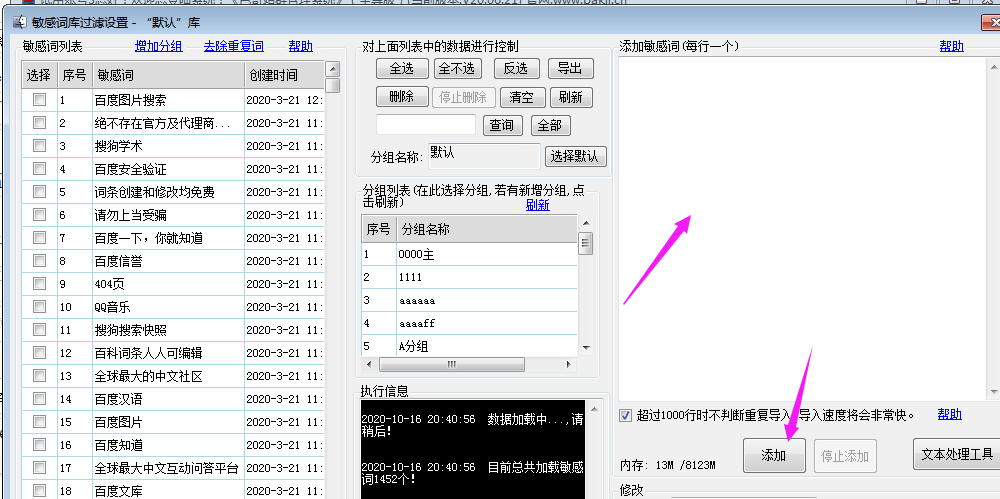Click 帮助 link above add-word text area
Viewport: 1000px width, 499px height.
(952, 46)
